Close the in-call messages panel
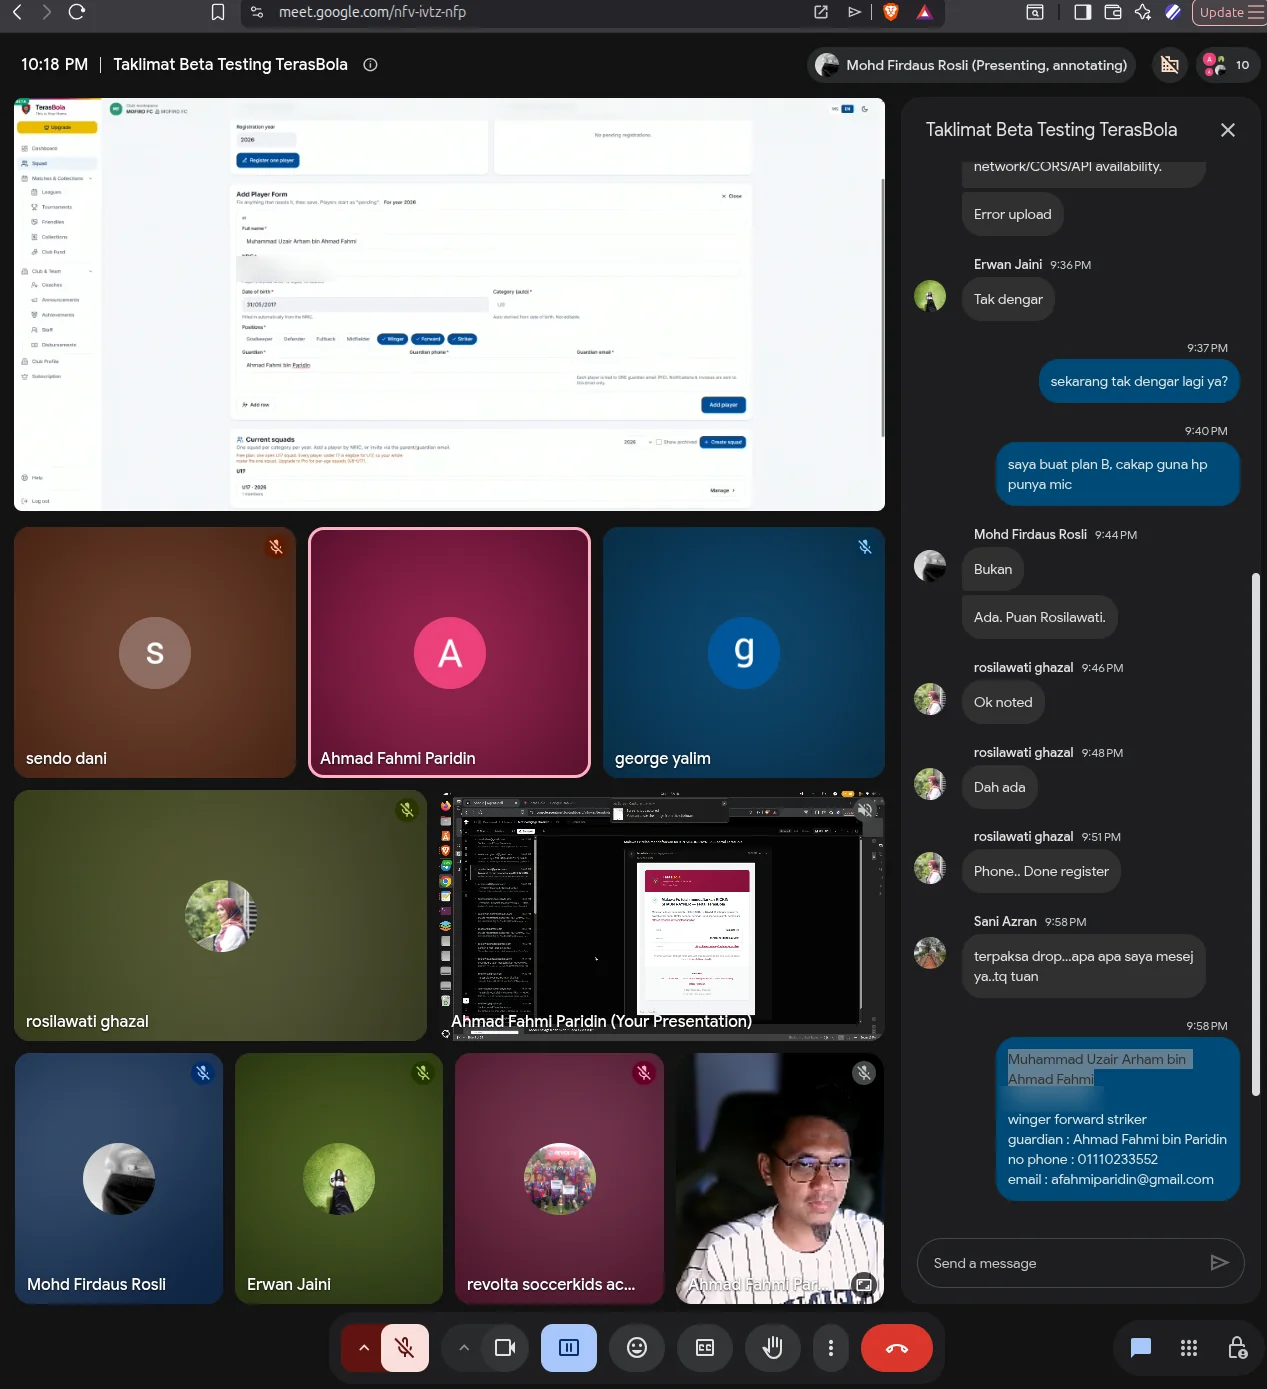This screenshot has width=1267, height=1389. coord(1228,130)
